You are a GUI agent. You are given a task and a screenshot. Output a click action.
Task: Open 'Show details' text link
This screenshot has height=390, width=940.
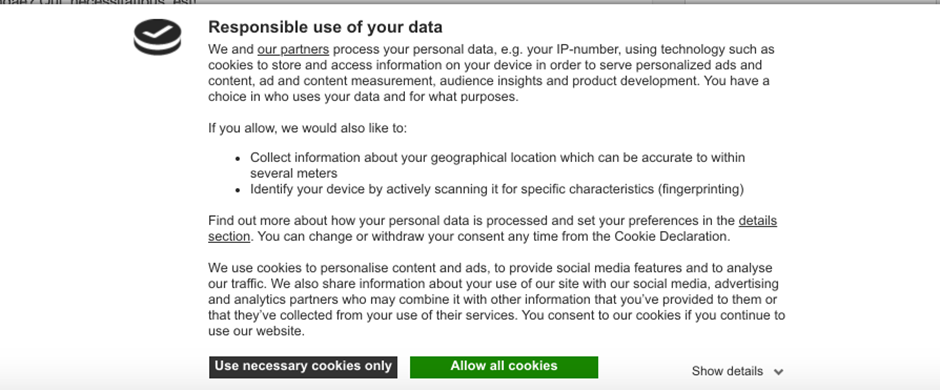(727, 371)
